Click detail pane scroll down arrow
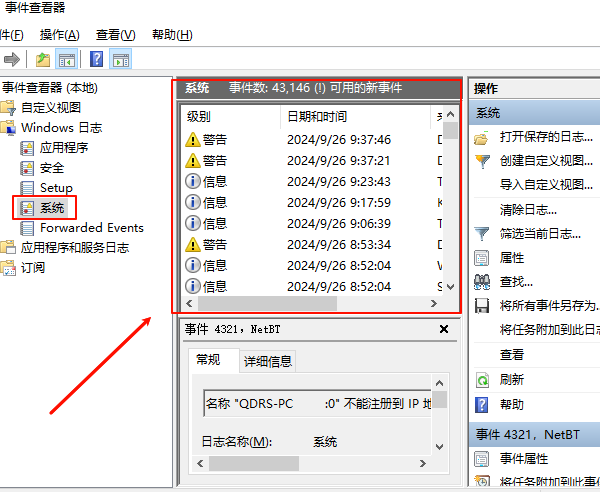The height and width of the screenshot is (492, 600). click(x=440, y=447)
